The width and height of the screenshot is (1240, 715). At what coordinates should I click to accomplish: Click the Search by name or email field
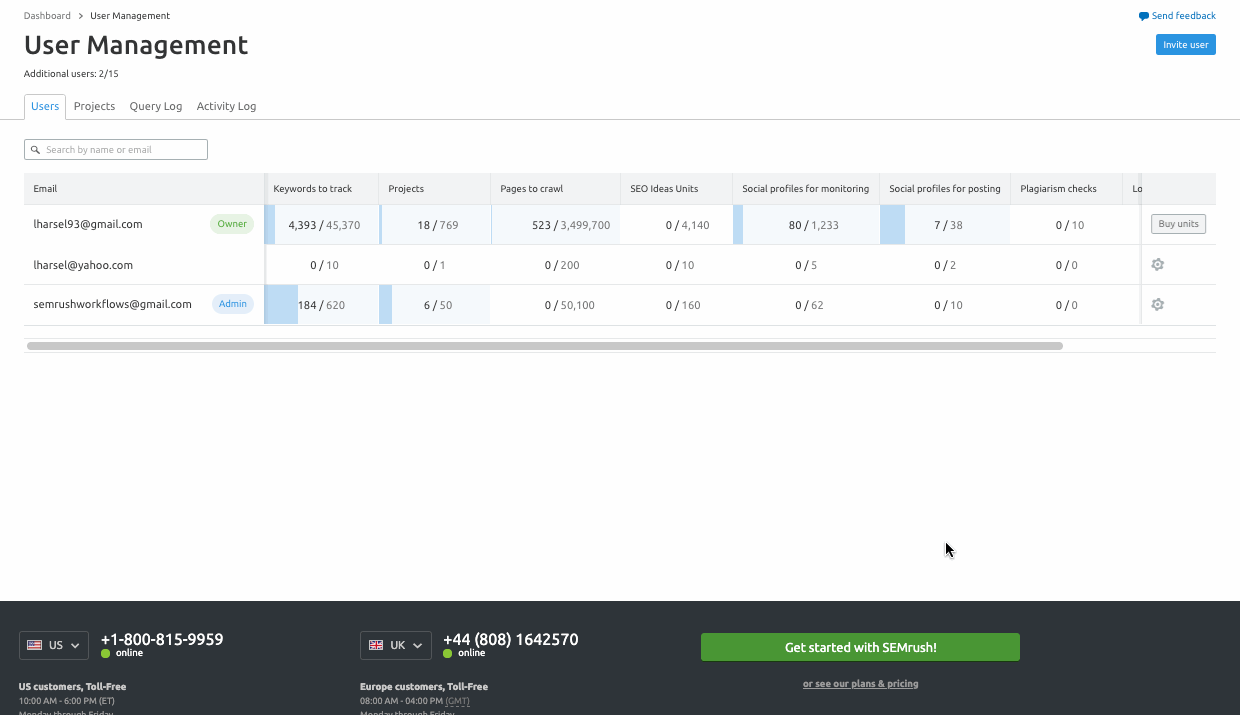[116, 150]
